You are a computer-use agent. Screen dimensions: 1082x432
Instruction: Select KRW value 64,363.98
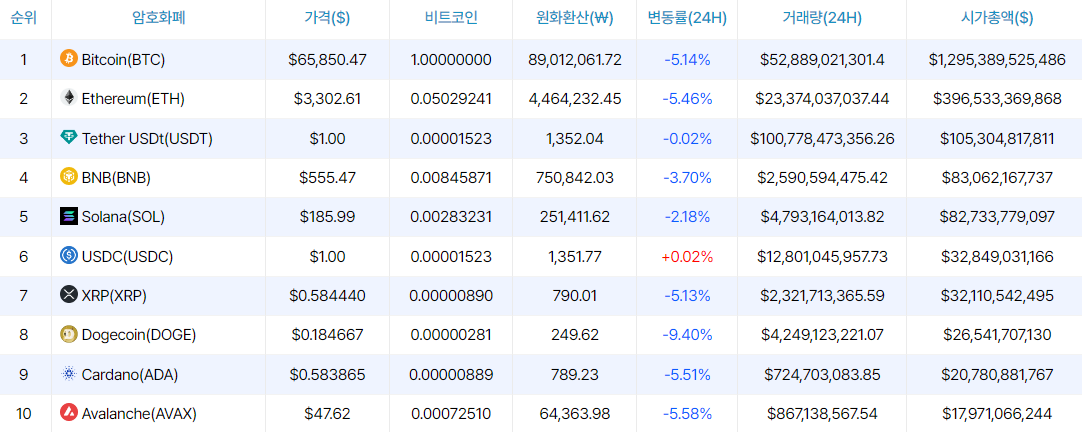[575, 414]
